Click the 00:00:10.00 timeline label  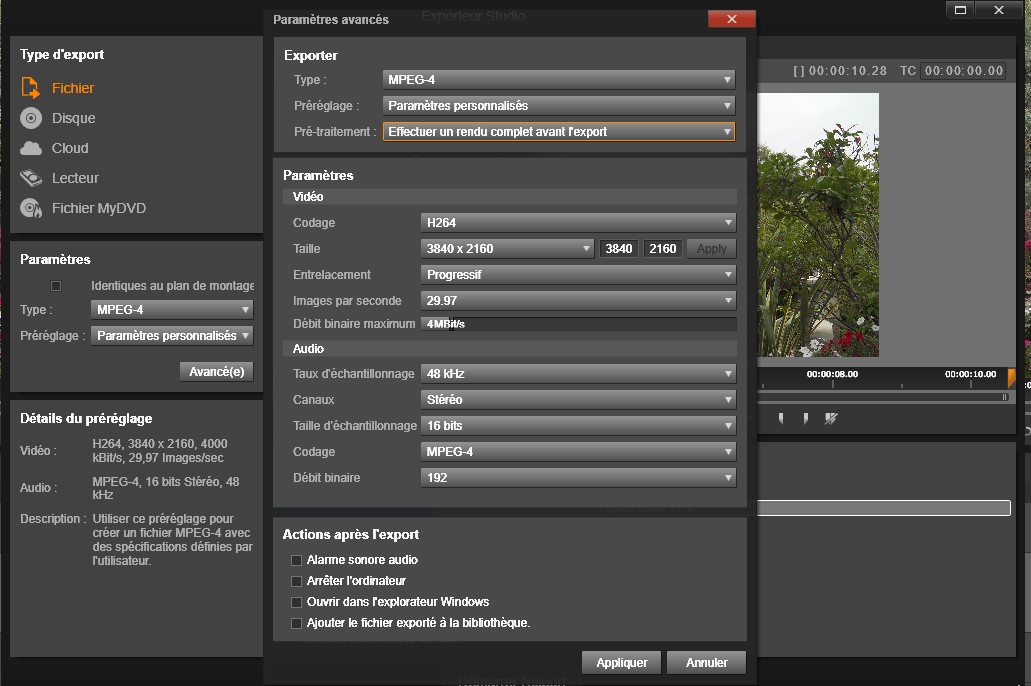pyautogui.click(x=971, y=374)
